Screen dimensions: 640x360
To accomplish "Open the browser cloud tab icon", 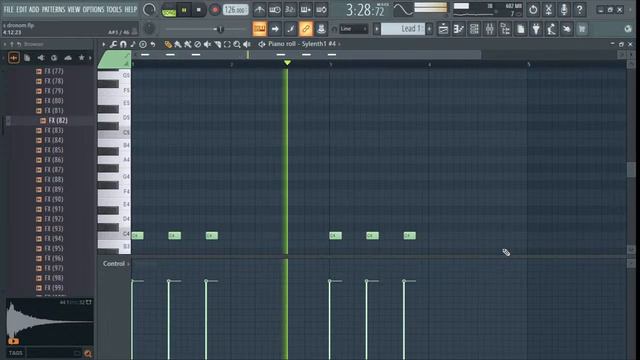I will 68,58.
